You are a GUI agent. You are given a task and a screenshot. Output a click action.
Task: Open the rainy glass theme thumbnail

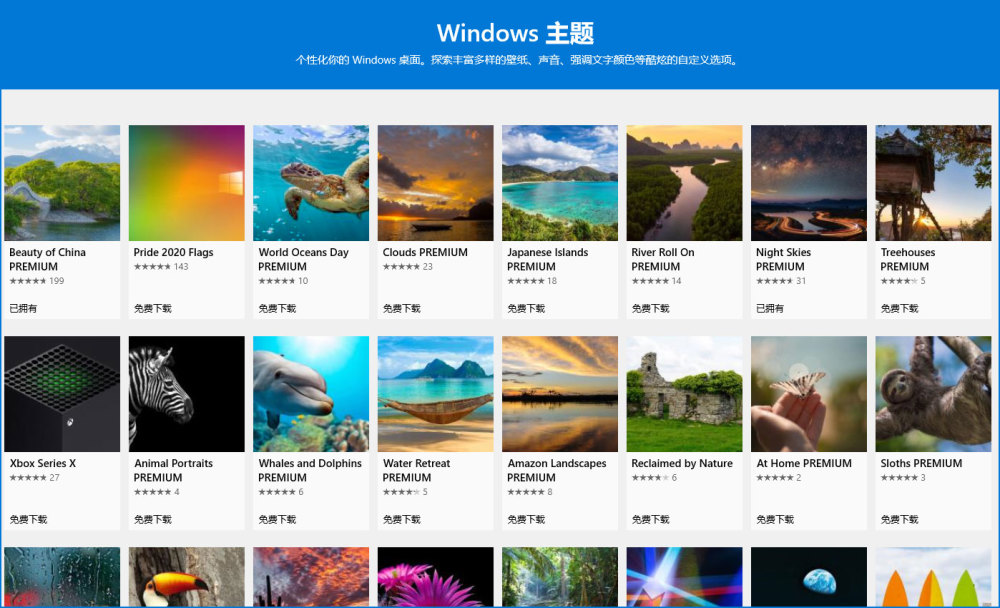click(x=62, y=577)
